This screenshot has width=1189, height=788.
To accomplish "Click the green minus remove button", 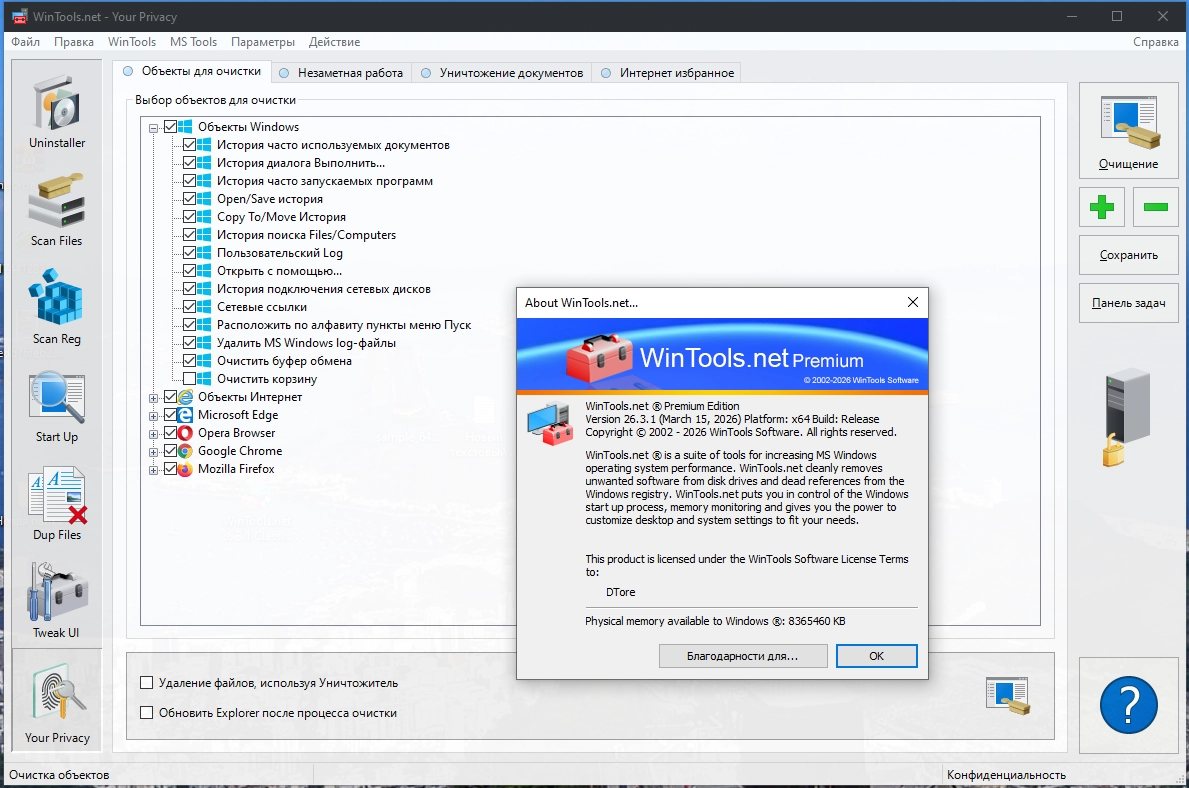I will pyautogui.click(x=1155, y=206).
